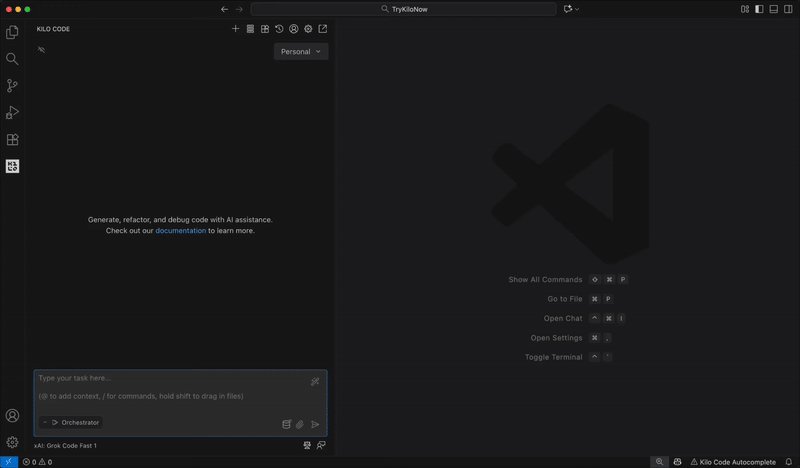Open the Run and Debug view
The height and width of the screenshot is (468, 800).
click(x=12, y=112)
